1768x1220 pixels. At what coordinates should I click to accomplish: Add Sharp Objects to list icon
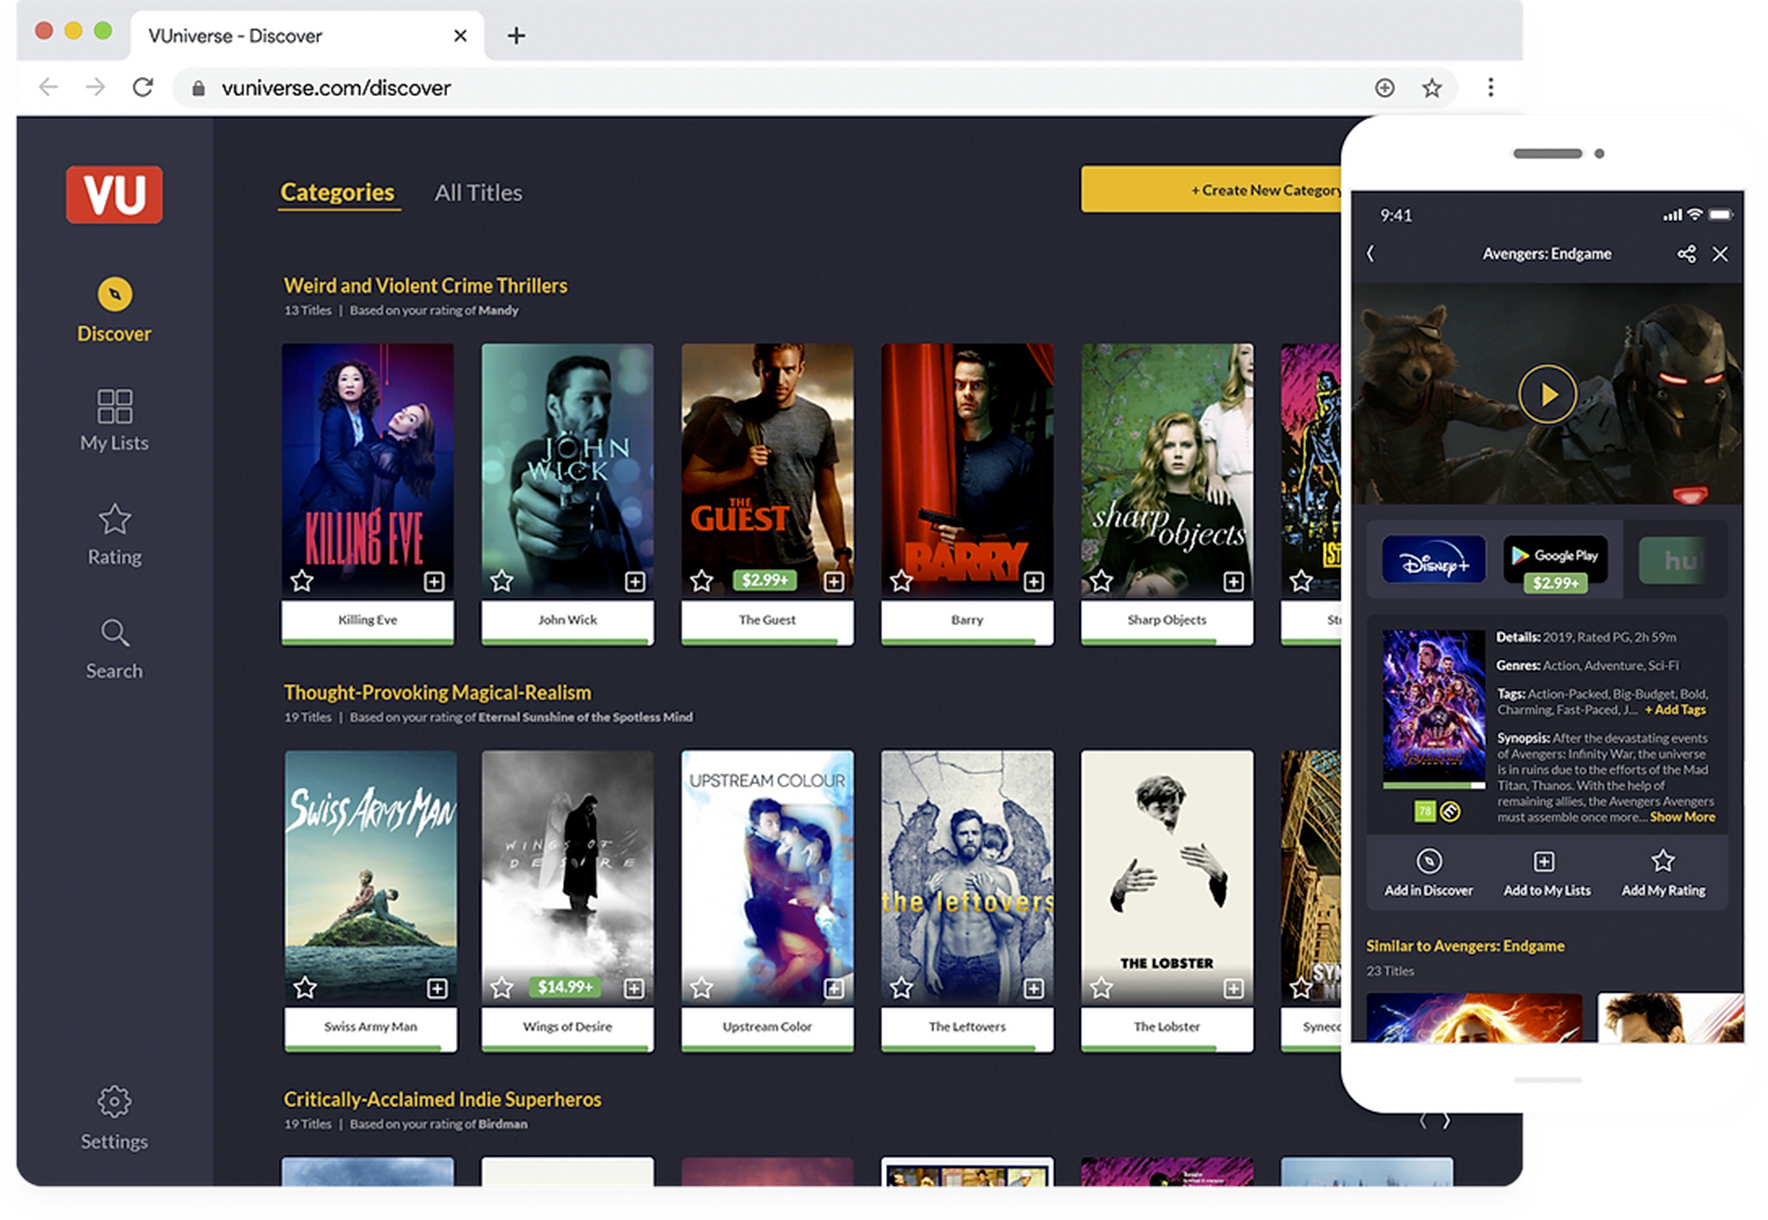[x=1234, y=581]
